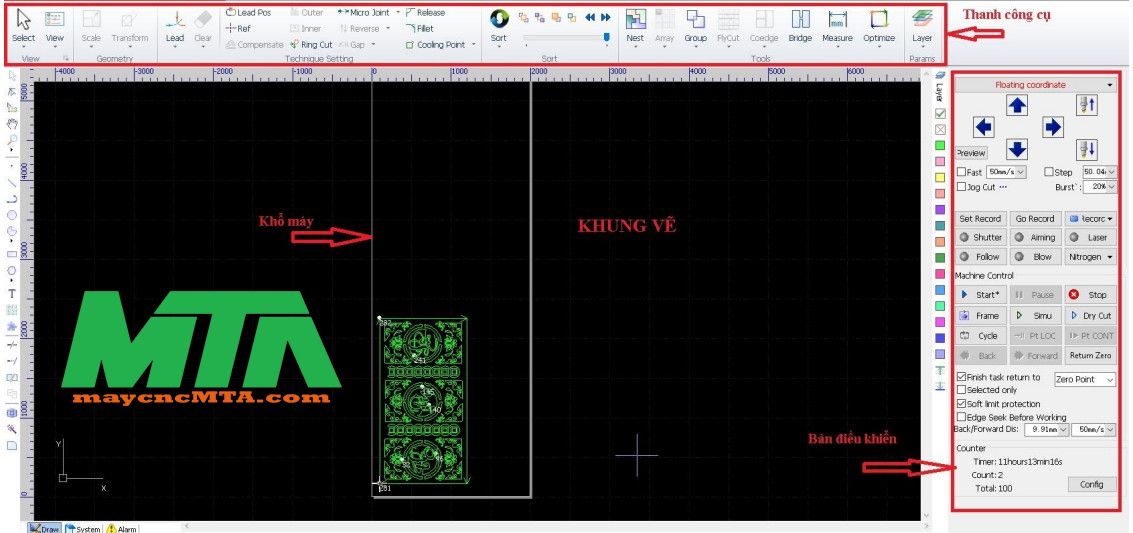Select the Bridge tool in ribbon
The image size is (1133, 533).
coord(800,21)
